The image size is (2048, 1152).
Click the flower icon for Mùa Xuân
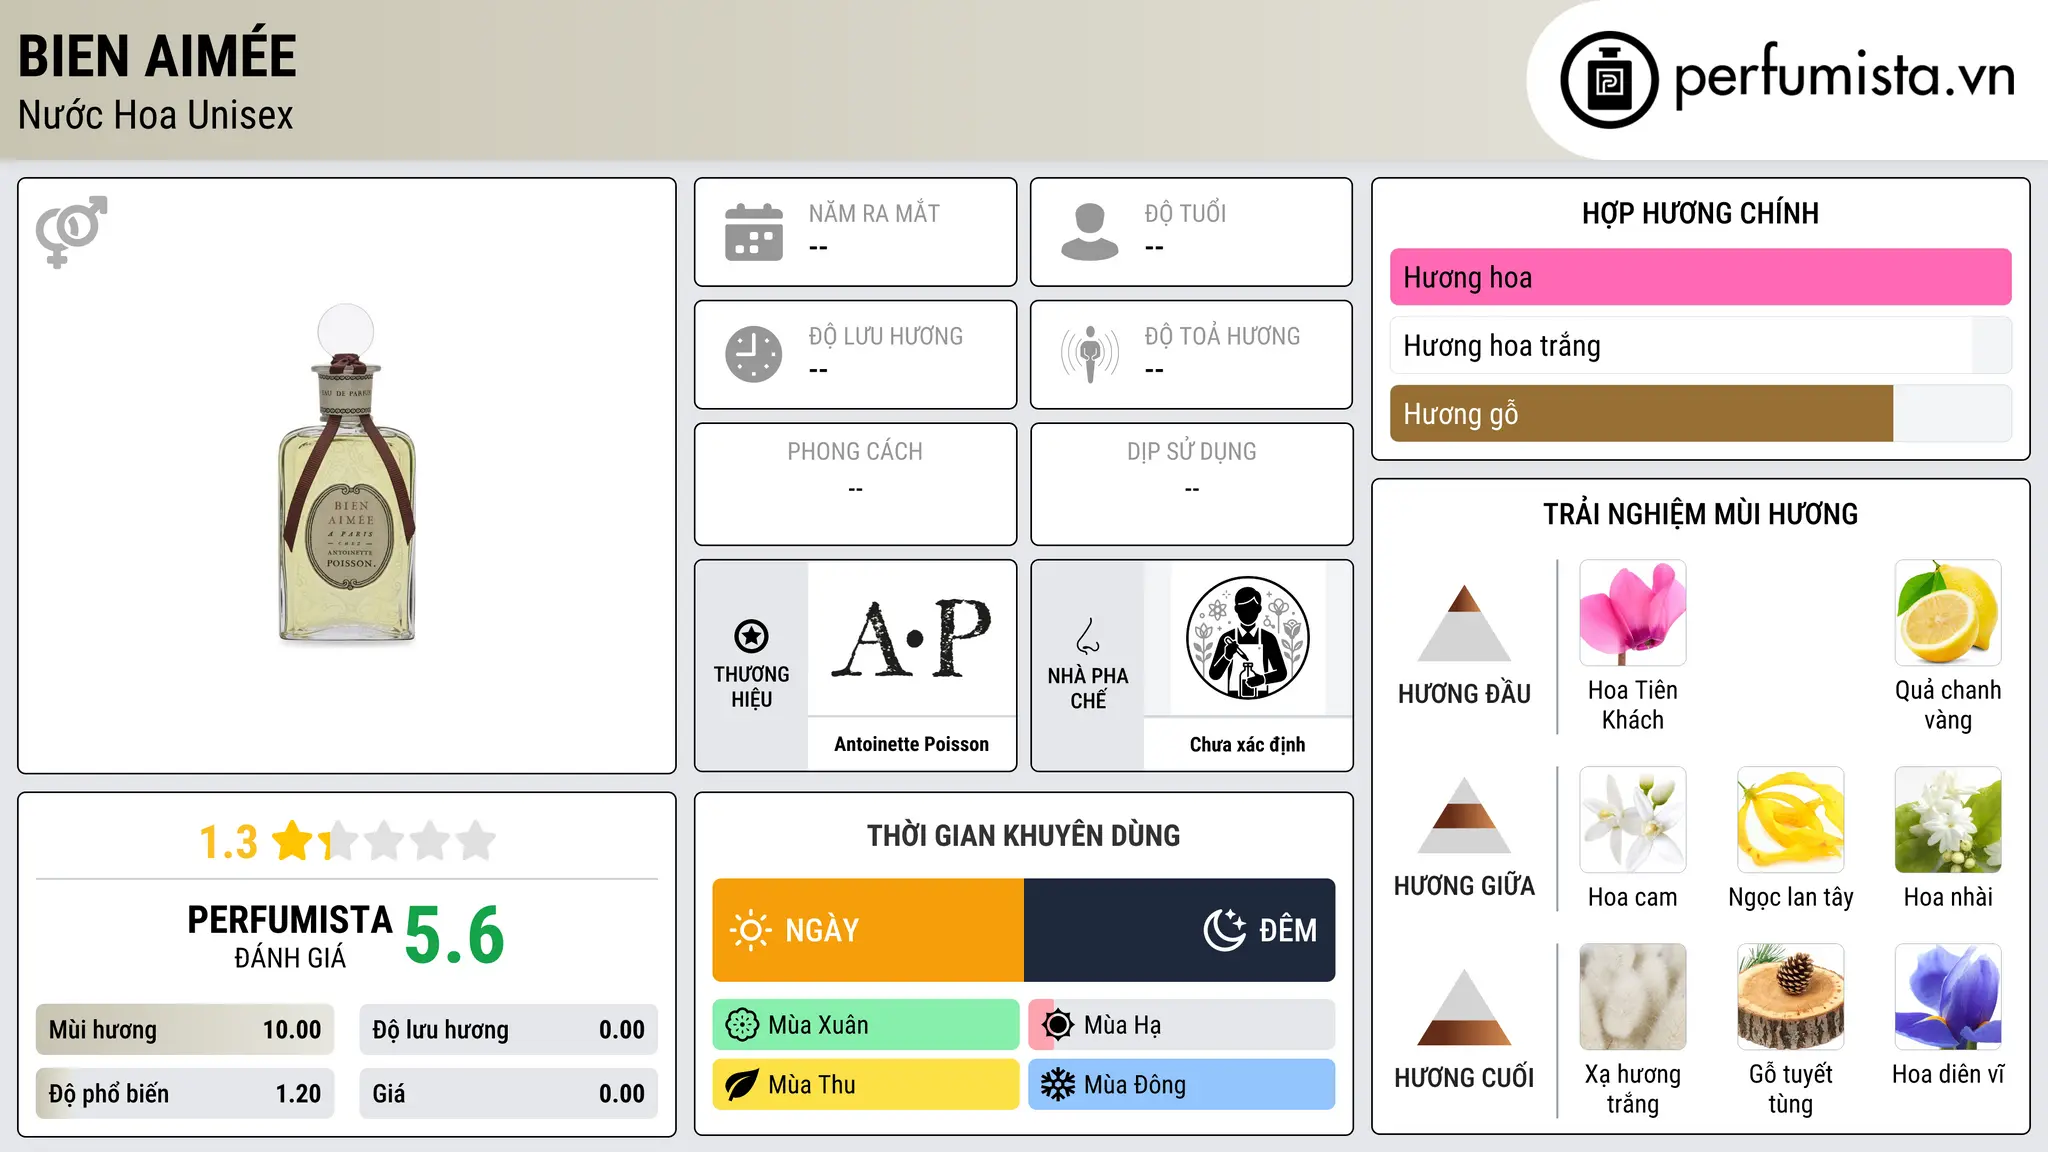[742, 1025]
